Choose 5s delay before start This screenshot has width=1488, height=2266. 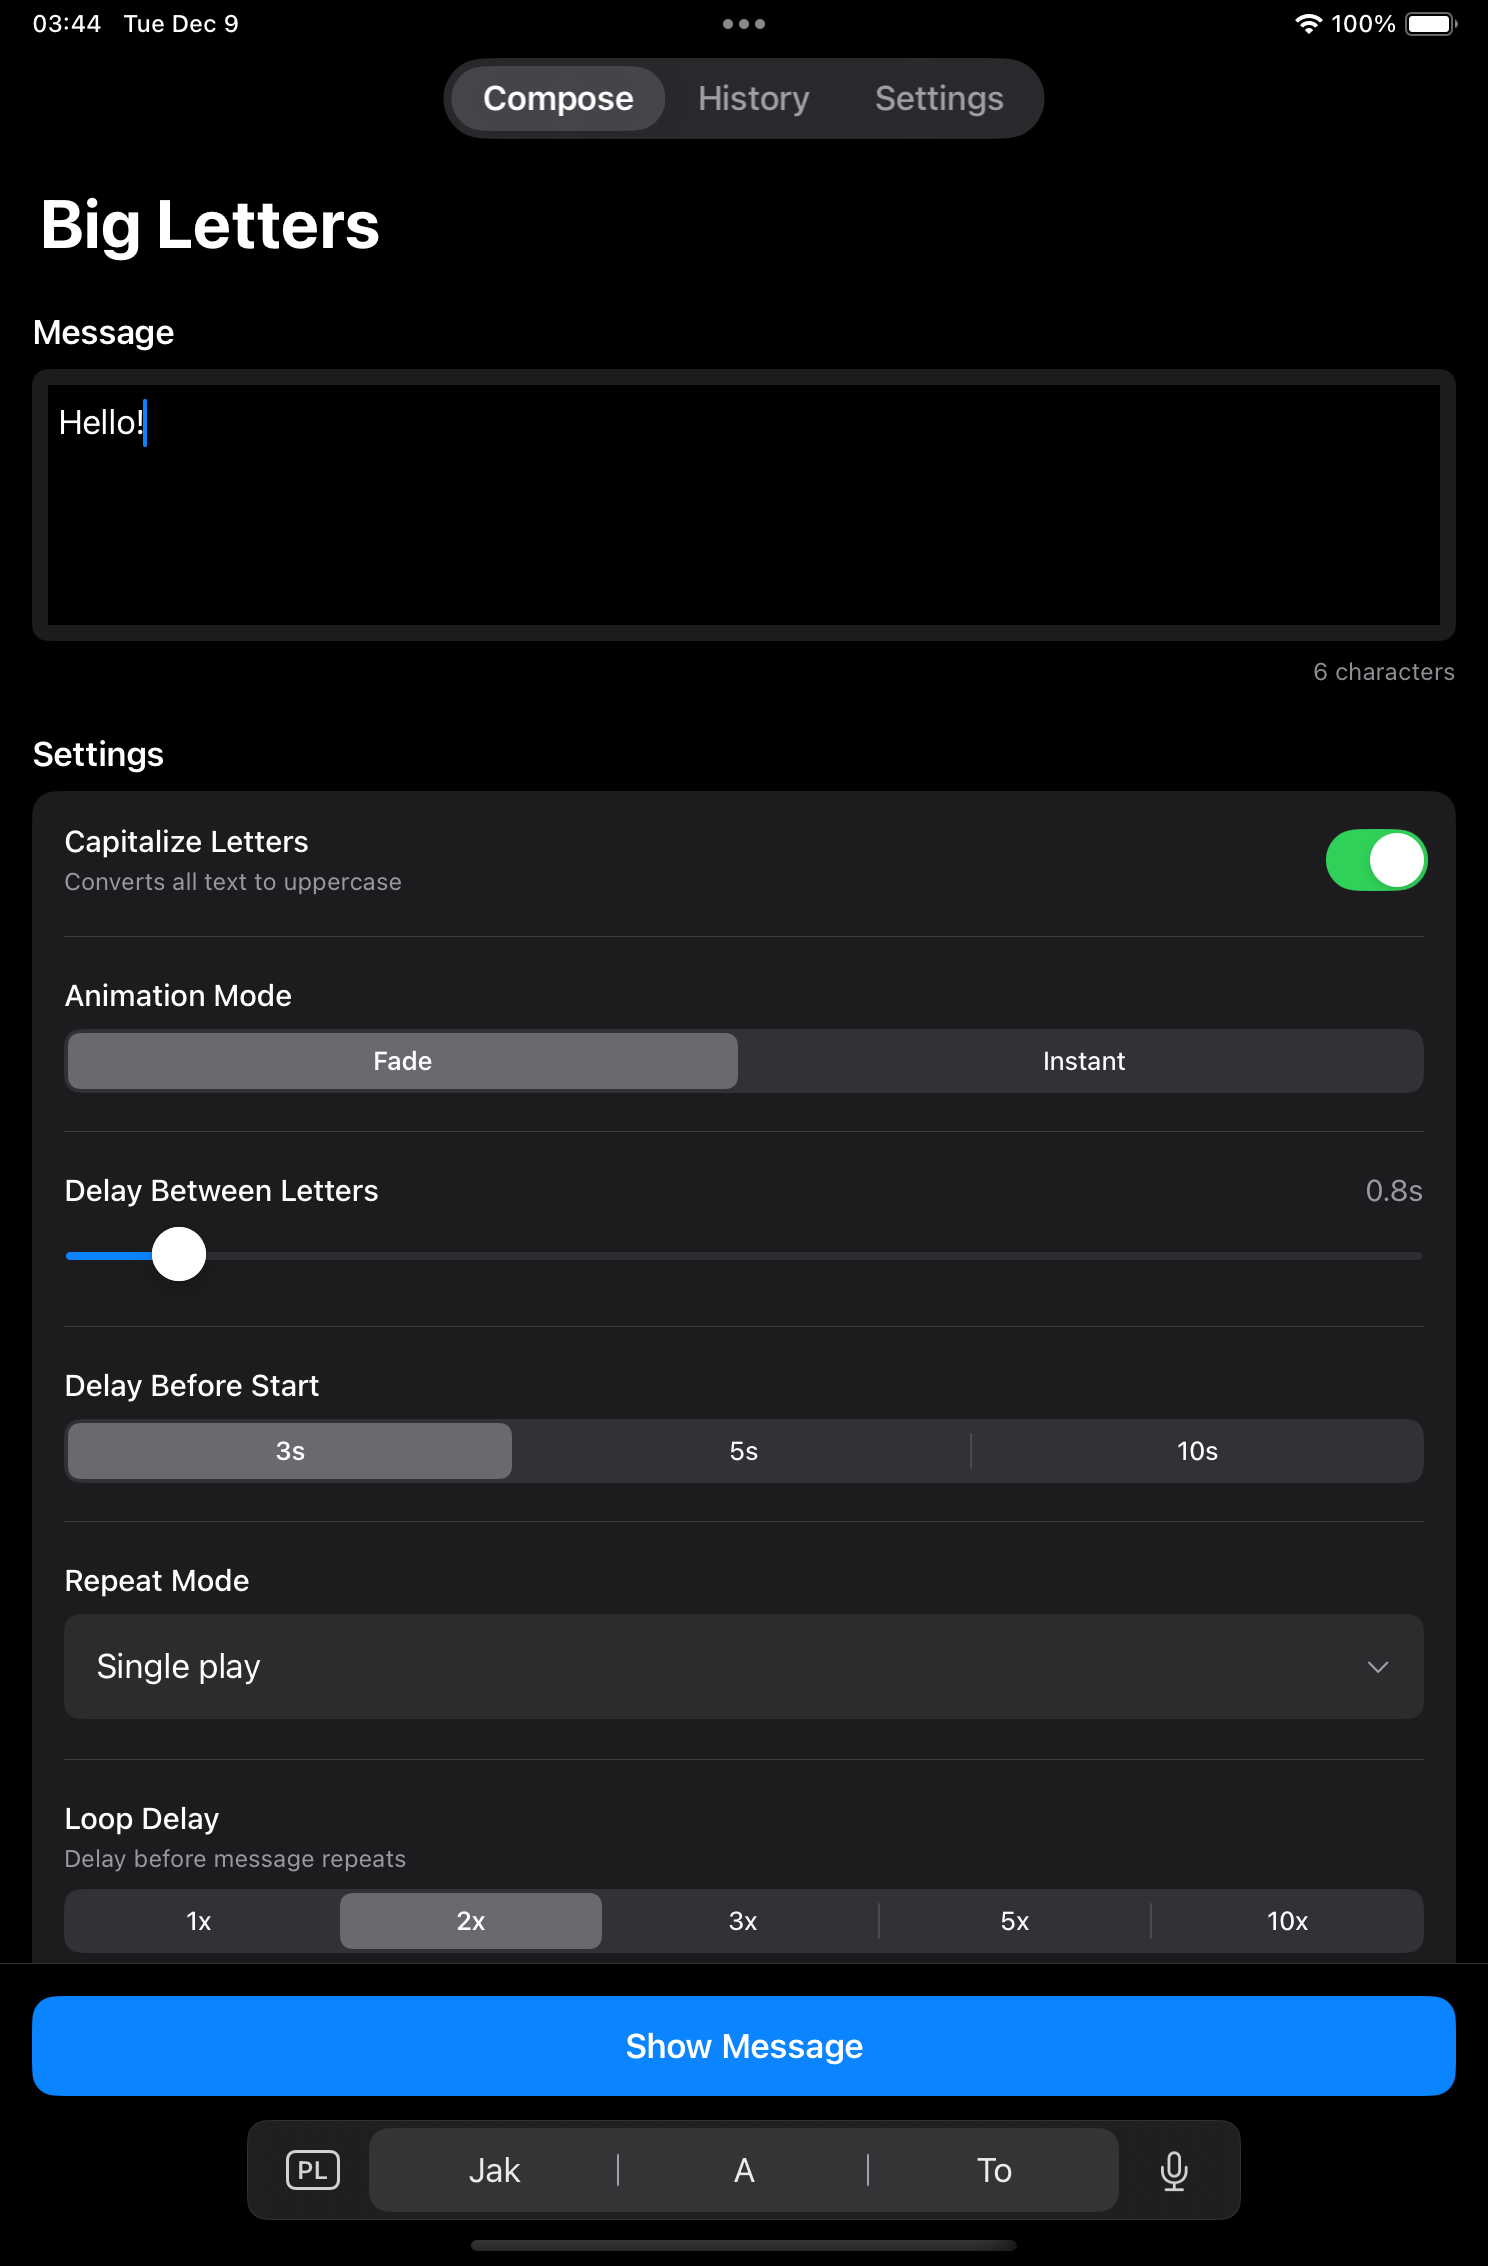pos(743,1451)
